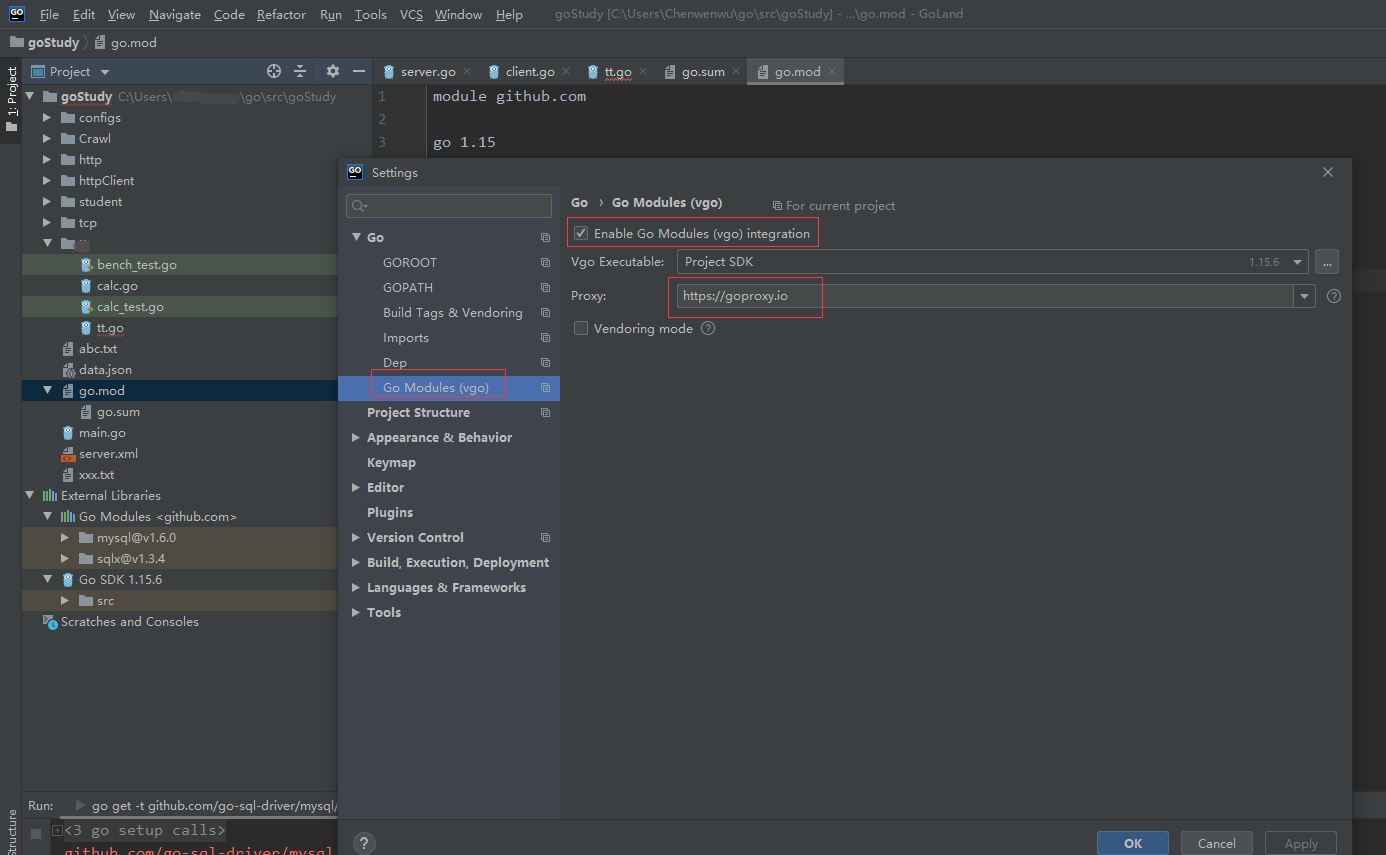Expand the folded go setup calls line
Screen dimensions: 1386x855
[58, 831]
